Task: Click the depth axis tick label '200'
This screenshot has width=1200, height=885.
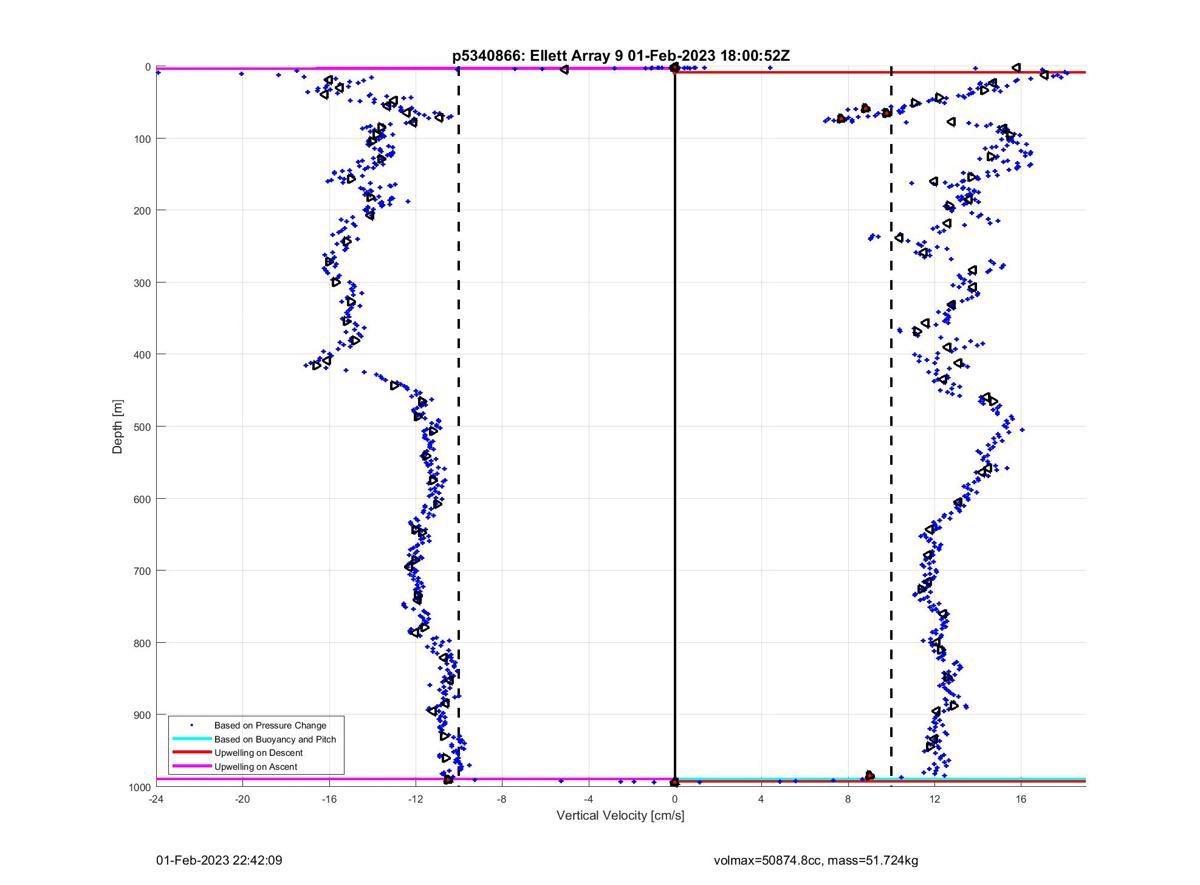Action: 142,211
